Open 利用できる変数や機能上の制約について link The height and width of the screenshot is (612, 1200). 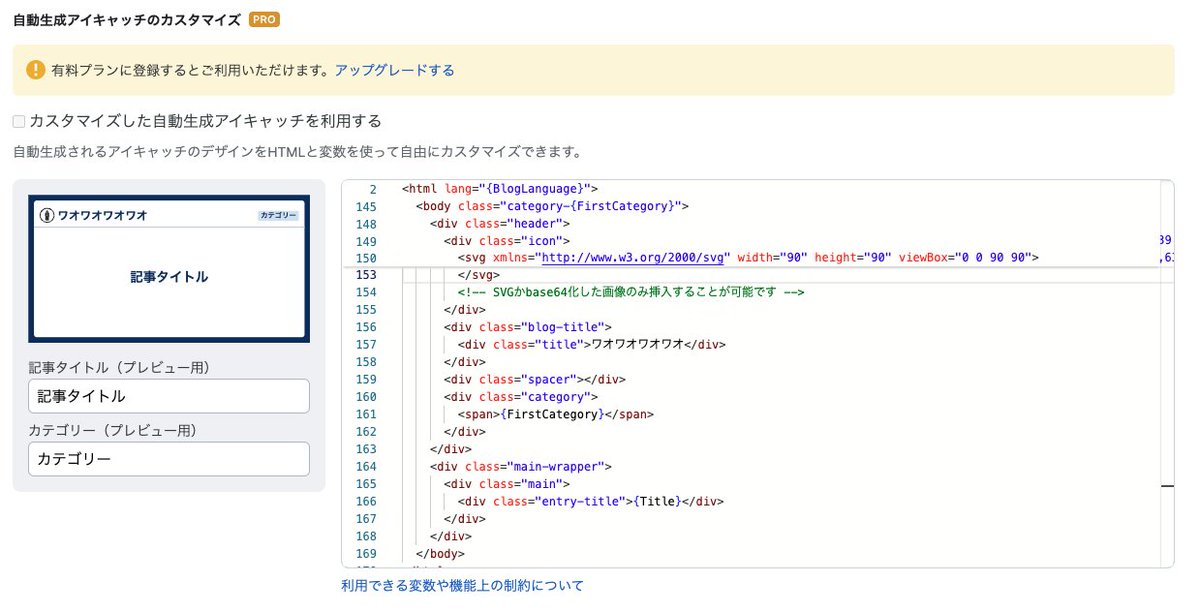point(462,585)
